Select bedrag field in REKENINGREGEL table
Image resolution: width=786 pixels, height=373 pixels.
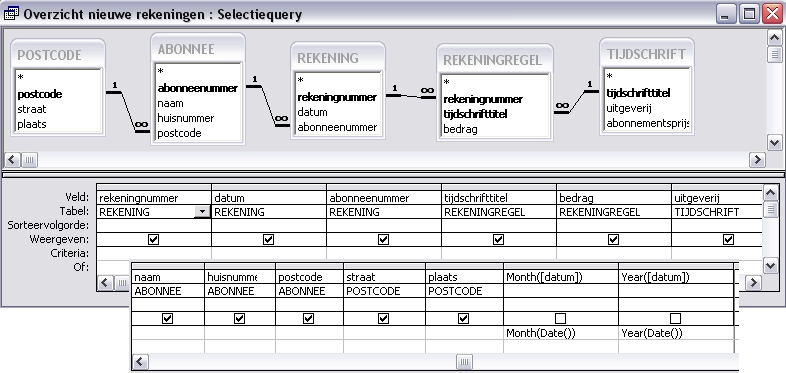[x=460, y=129]
